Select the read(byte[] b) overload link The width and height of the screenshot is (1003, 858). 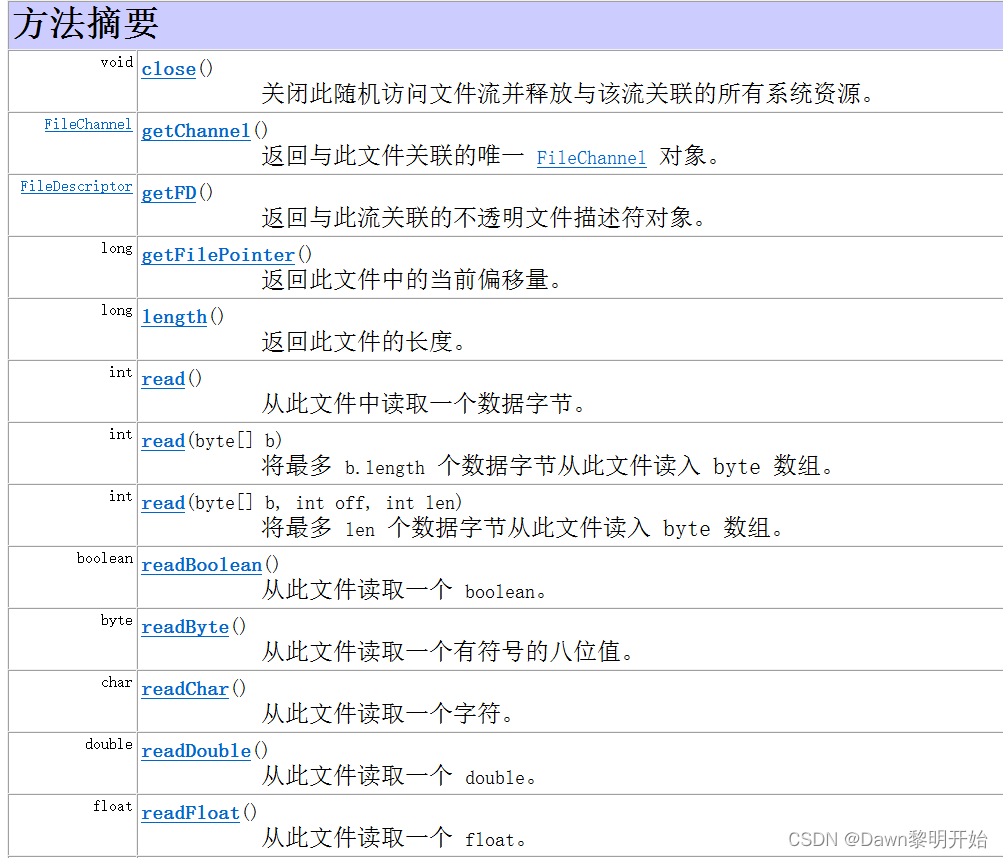(162, 441)
